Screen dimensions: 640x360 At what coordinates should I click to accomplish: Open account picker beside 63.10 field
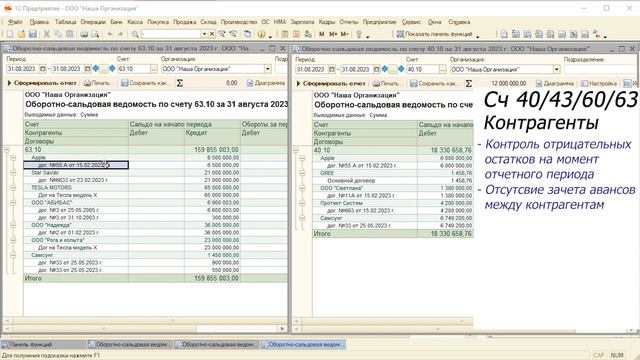pyautogui.click(x=153, y=69)
